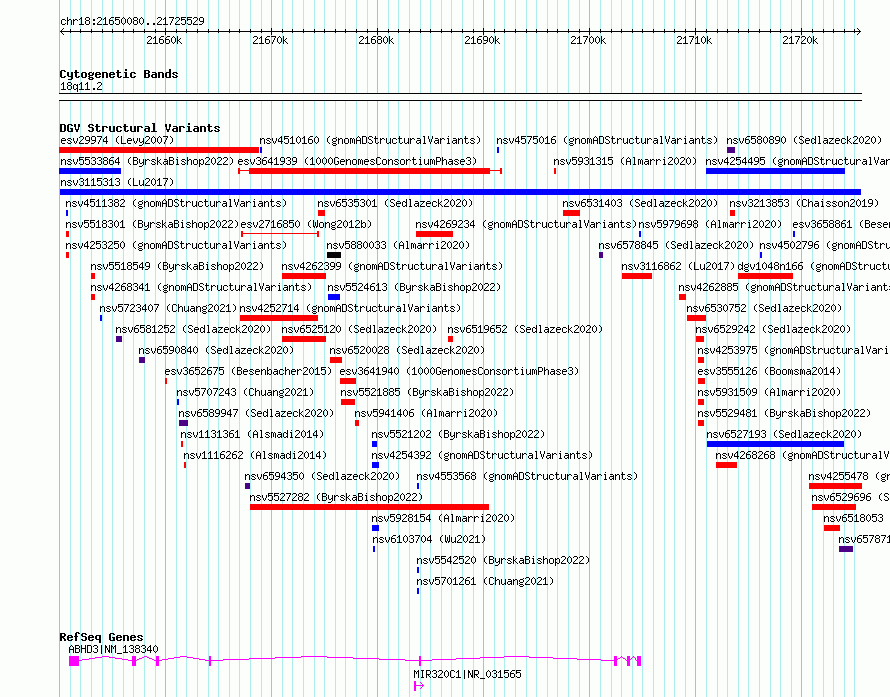Viewport: 890px width, 697px height.
Task: Click the red nsv3116862 (Lu2017) bar
Action: pyautogui.click(x=637, y=276)
